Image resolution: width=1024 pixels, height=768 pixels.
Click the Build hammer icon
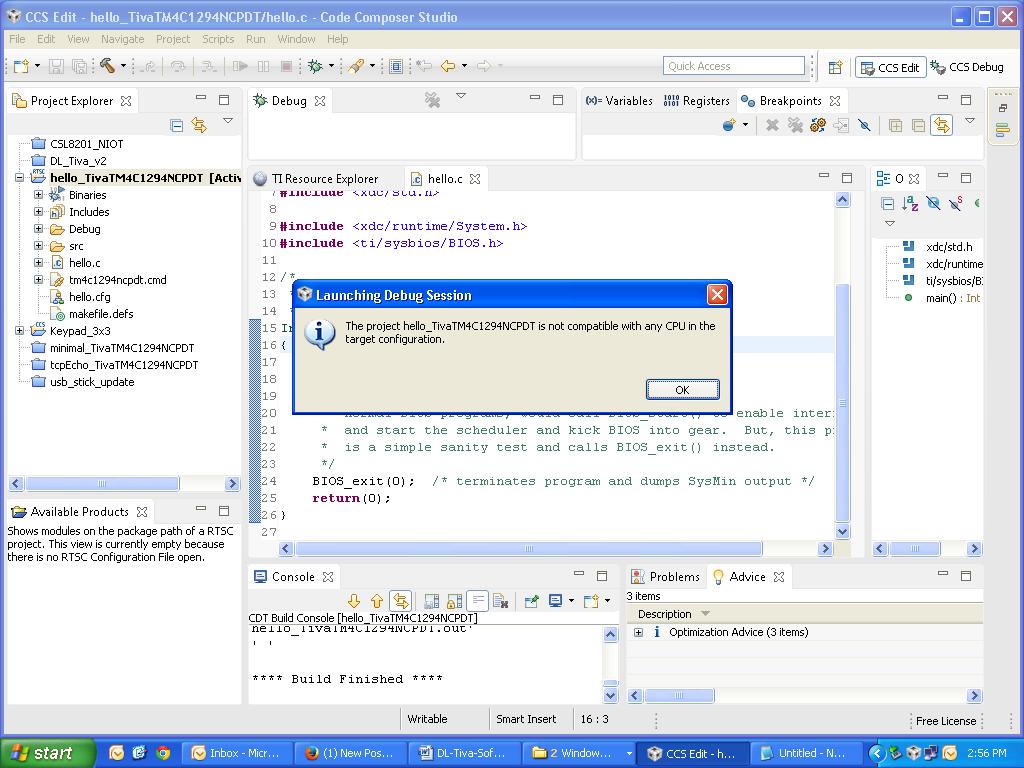[x=107, y=65]
